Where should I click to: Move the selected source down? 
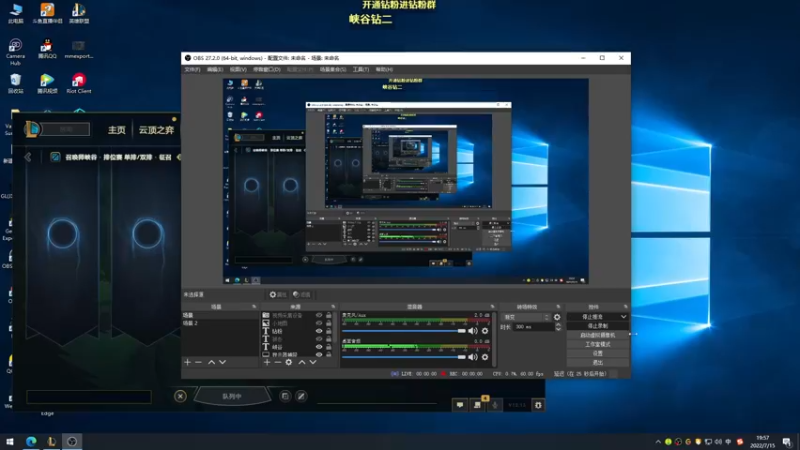313,362
